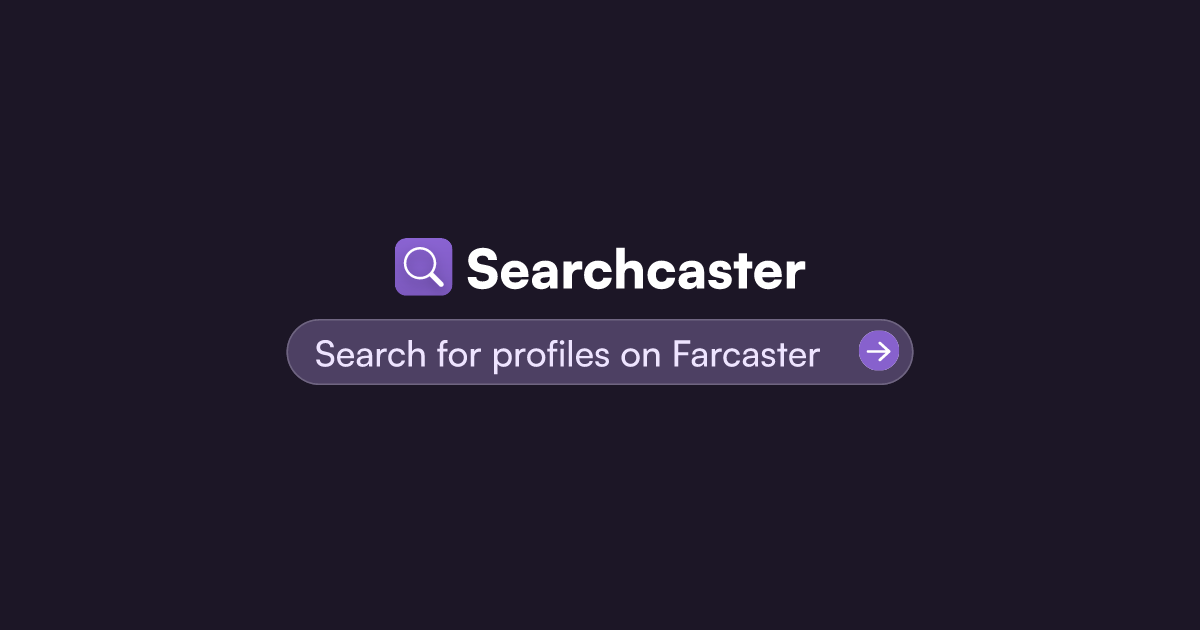The height and width of the screenshot is (630, 1200).
Task: Click the white magnifier glyph in the logo
Action: pos(423,267)
